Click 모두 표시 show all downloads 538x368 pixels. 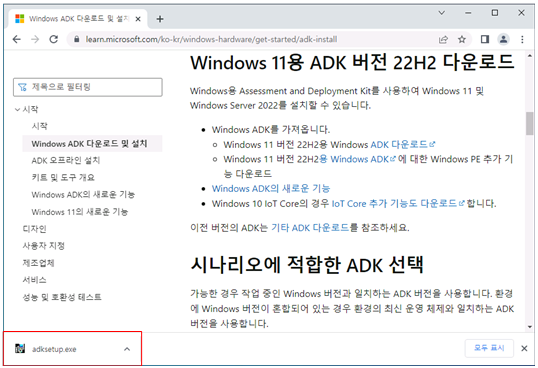tap(489, 348)
